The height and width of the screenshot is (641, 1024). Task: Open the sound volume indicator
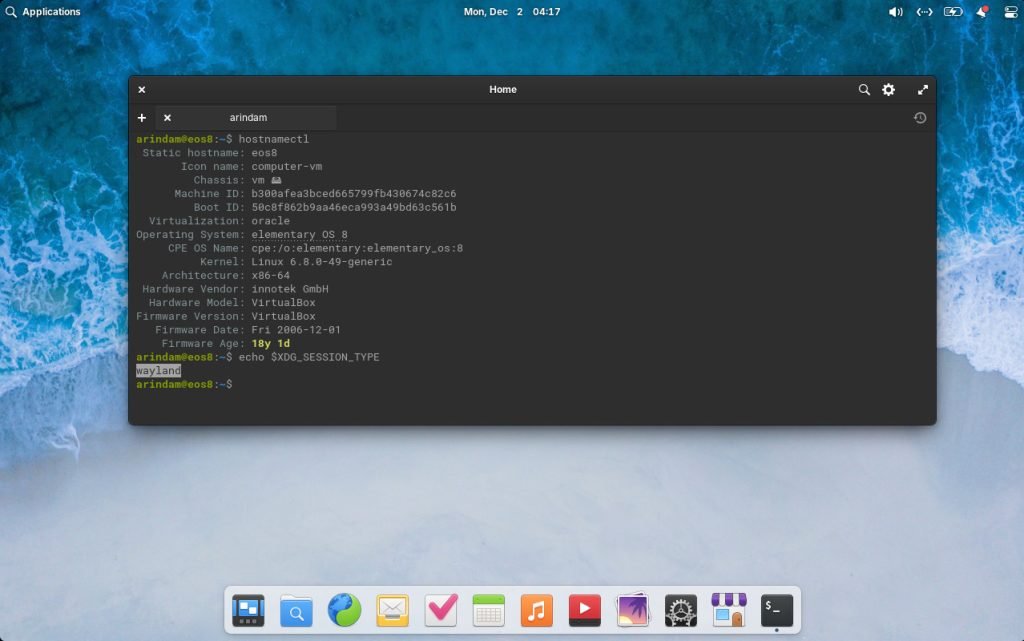coord(895,12)
